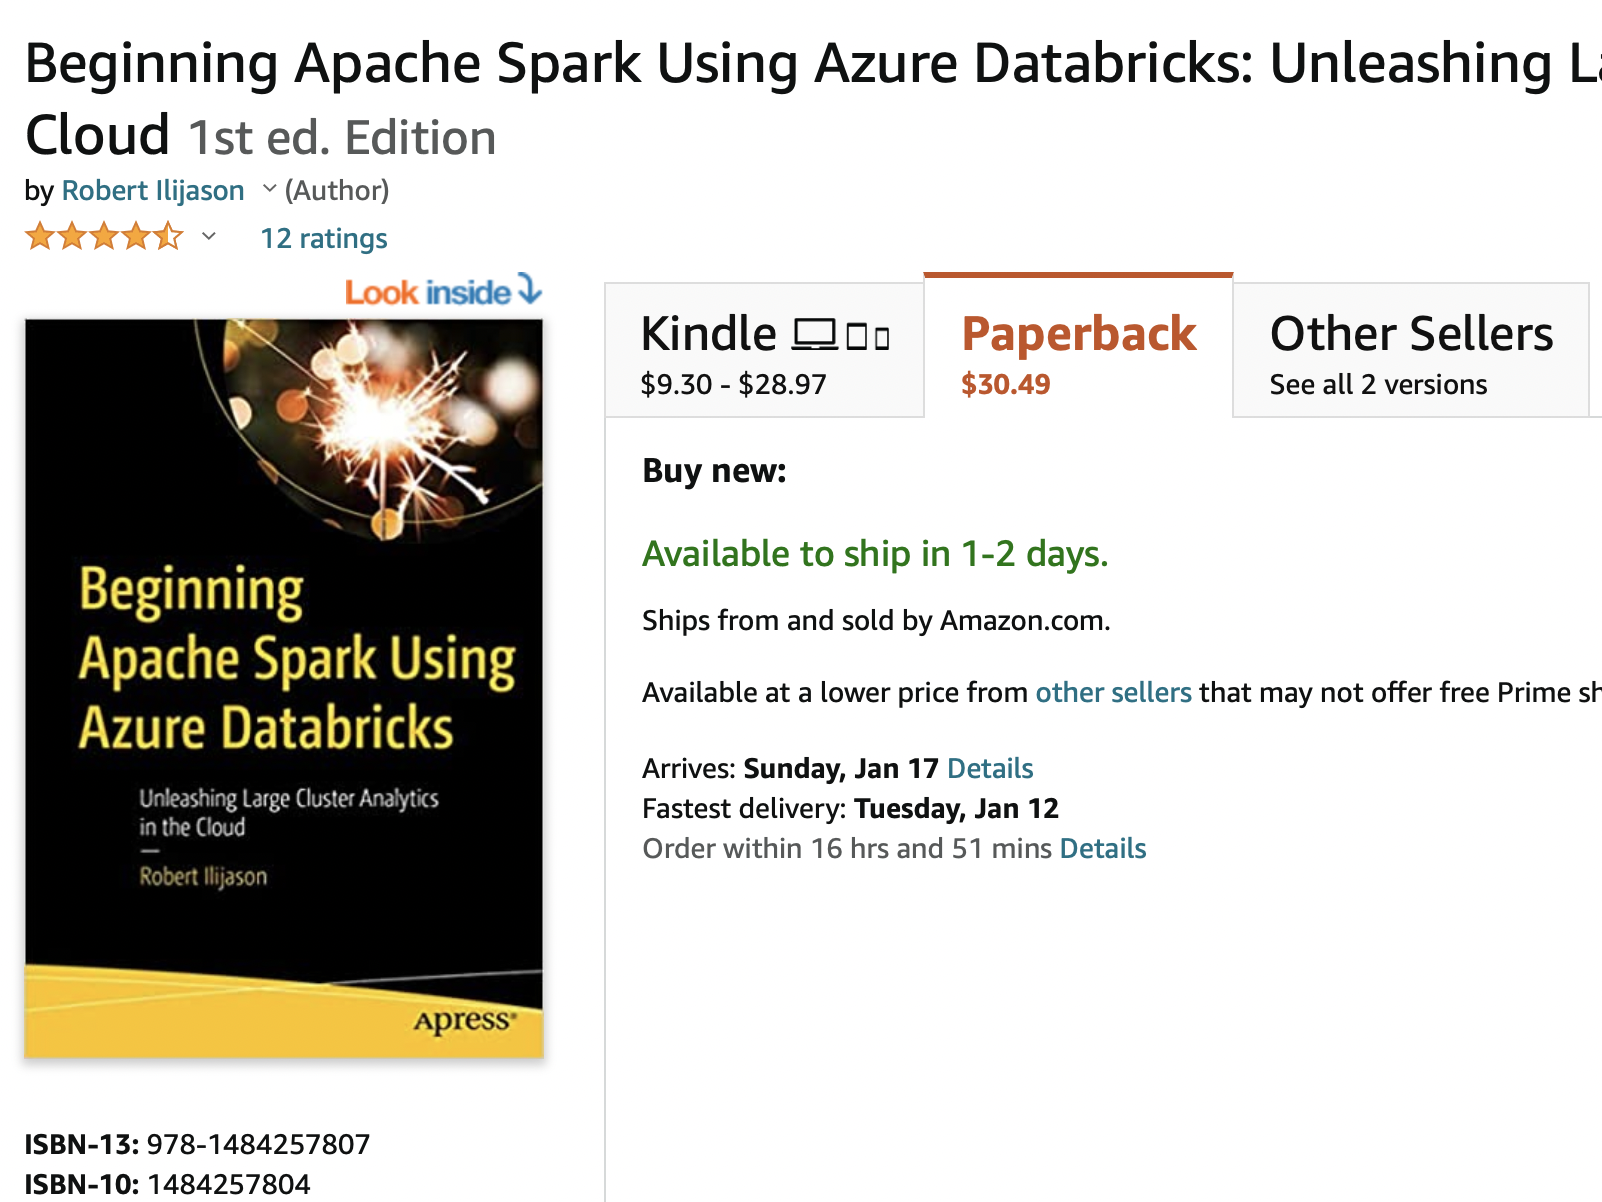Switch to the Kindle format tab
Image resolution: width=1602 pixels, height=1202 pixels.
(764, 352)
